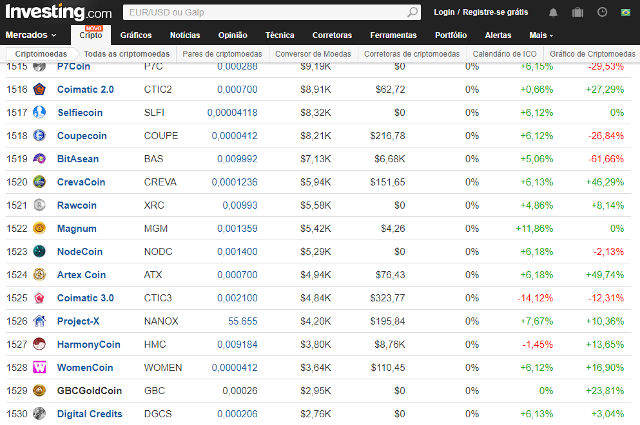Click the Project-X coin icon
Image resolution: width=640 pixels, height=425 pixels.
39,321
